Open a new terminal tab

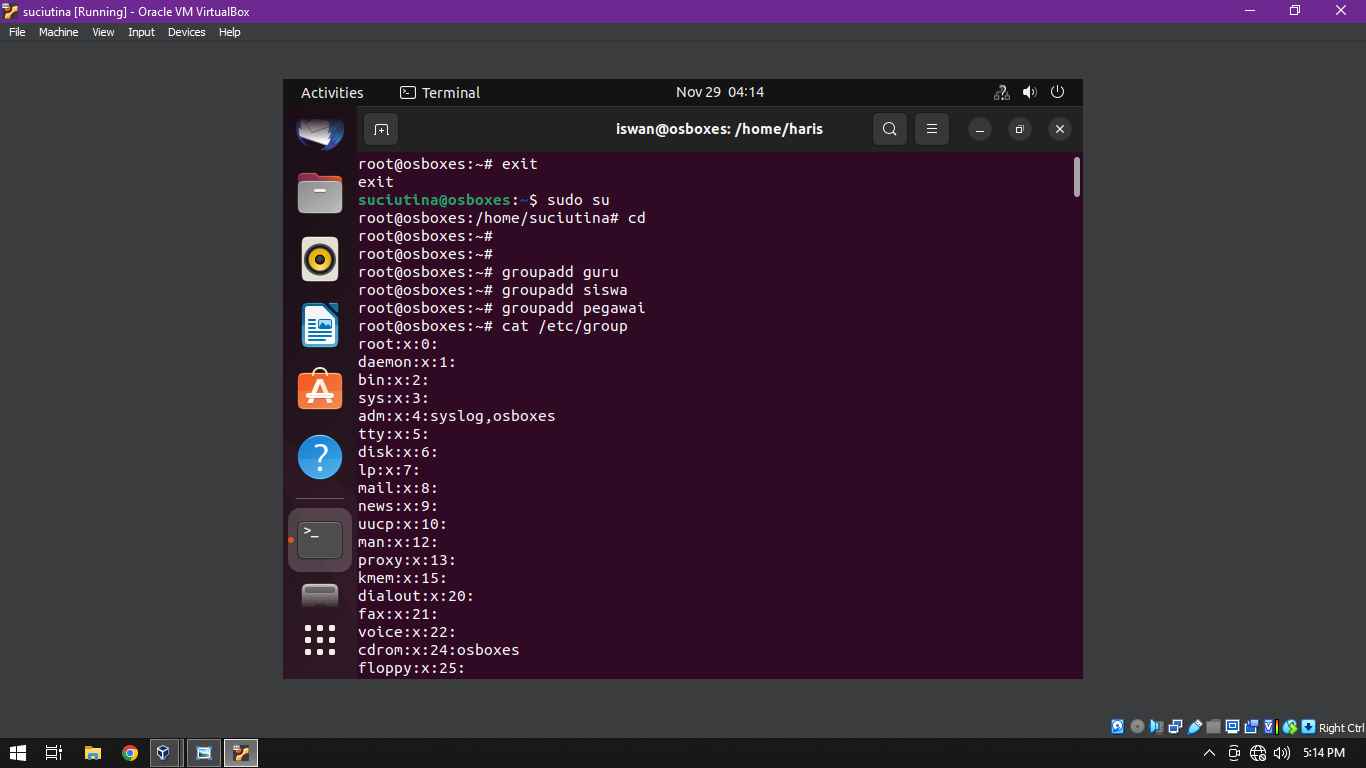click(x=381, y=129)
